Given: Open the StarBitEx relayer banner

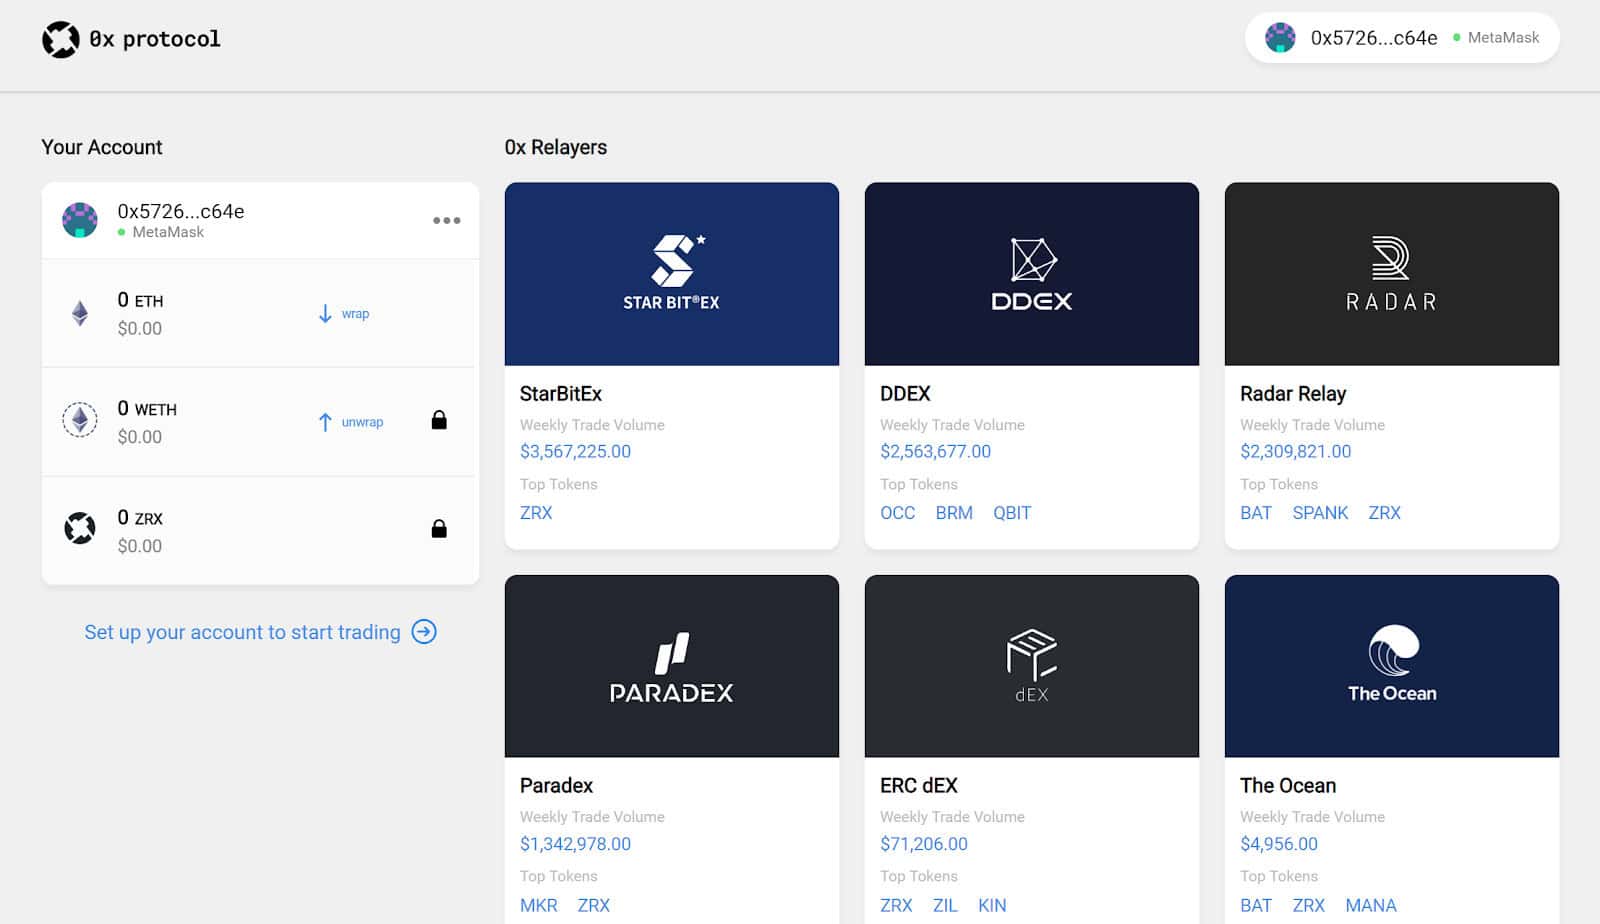Looking at the screenshot, I should (671, 274).
